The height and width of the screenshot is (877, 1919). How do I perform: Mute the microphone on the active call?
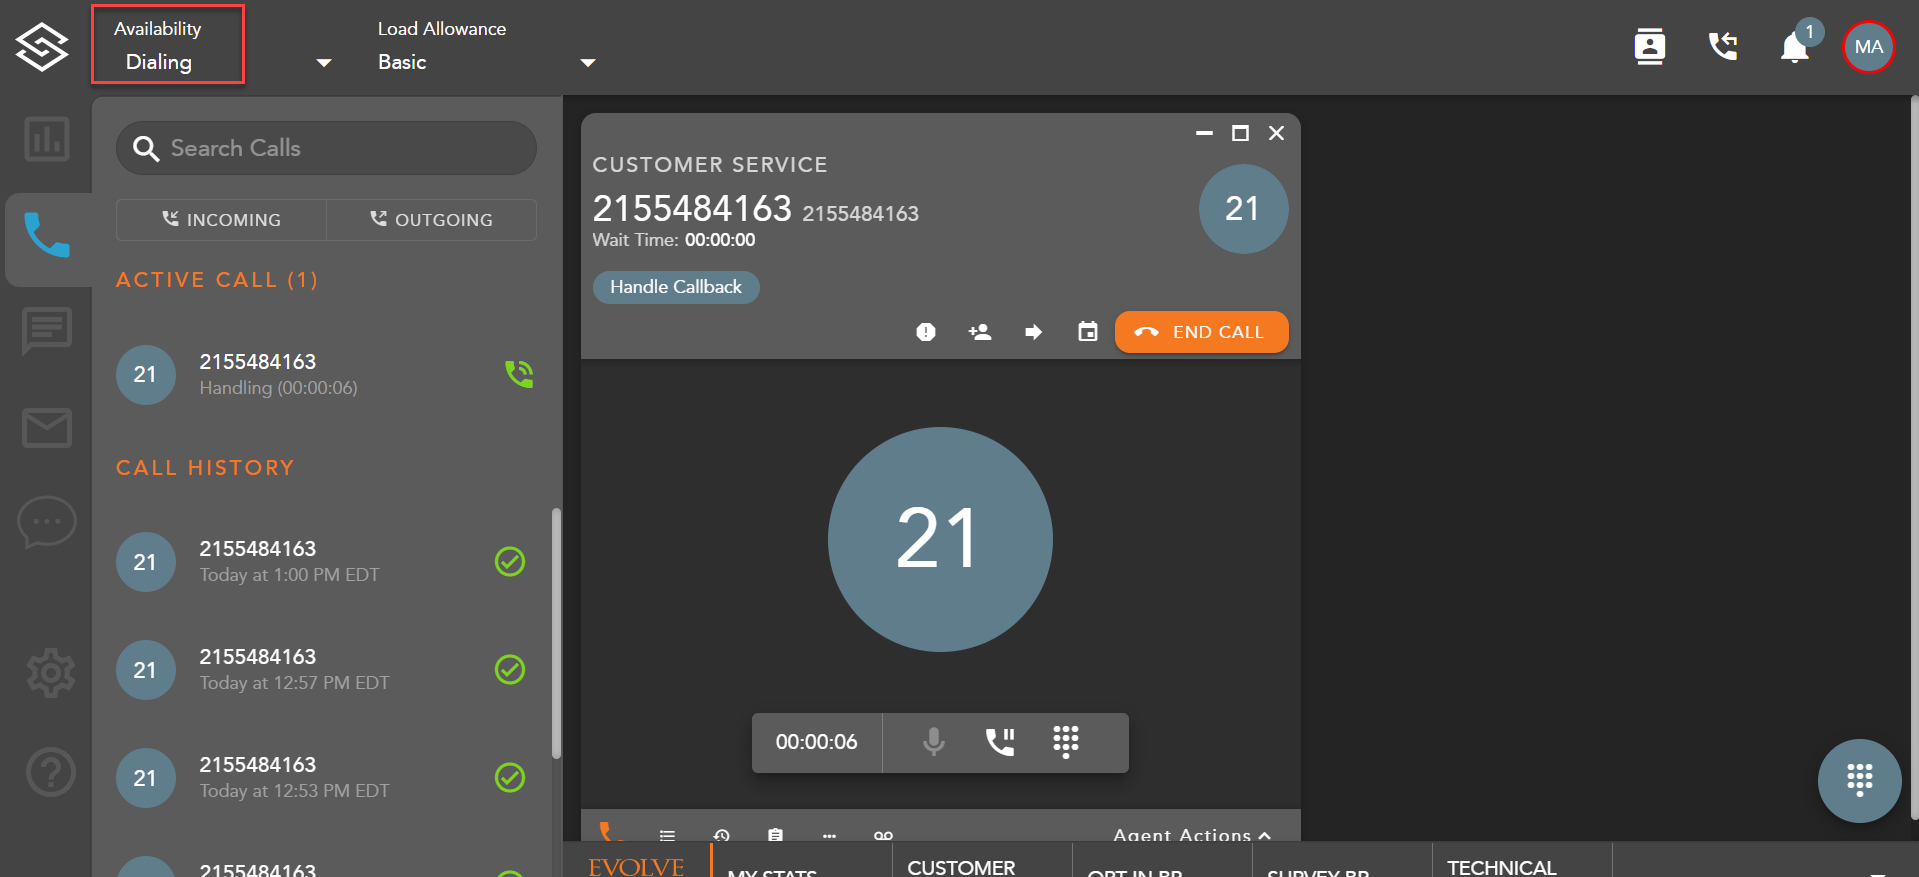933,742
